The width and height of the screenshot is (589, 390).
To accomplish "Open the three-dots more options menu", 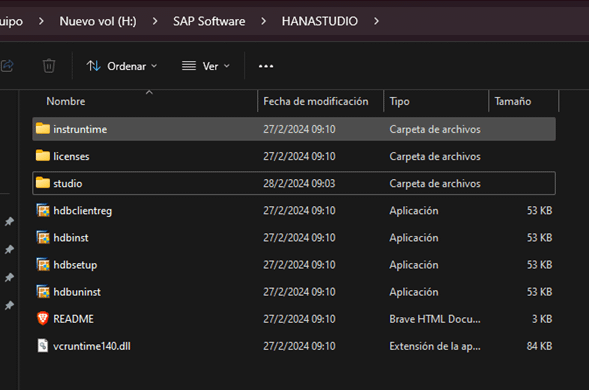I will click(x=266, y=66).
